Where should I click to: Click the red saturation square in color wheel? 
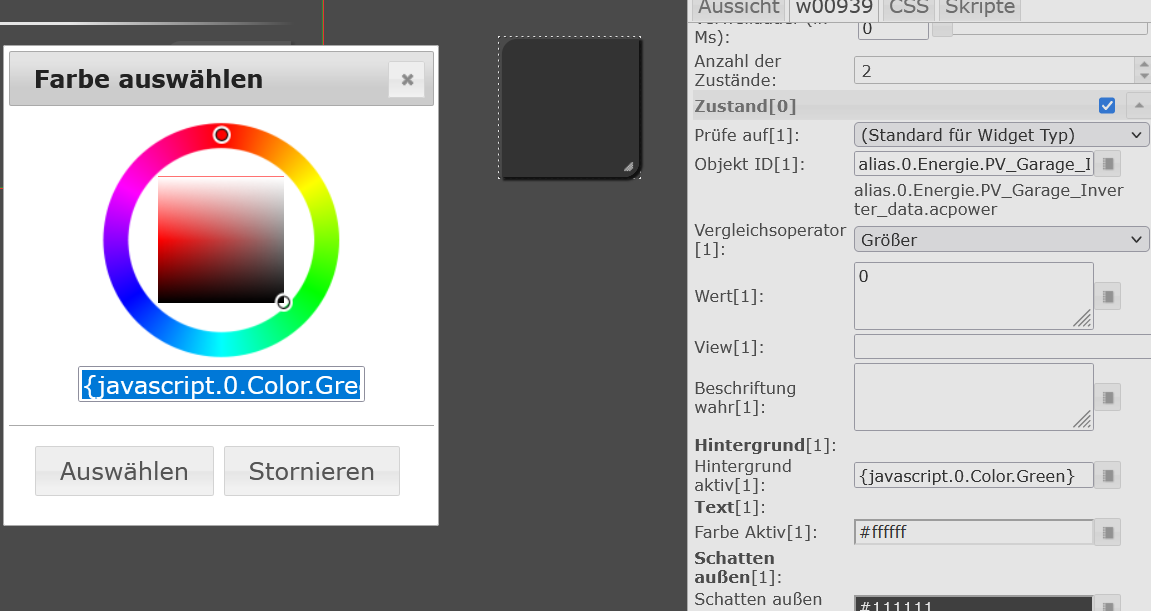click(x=221, y=240)
